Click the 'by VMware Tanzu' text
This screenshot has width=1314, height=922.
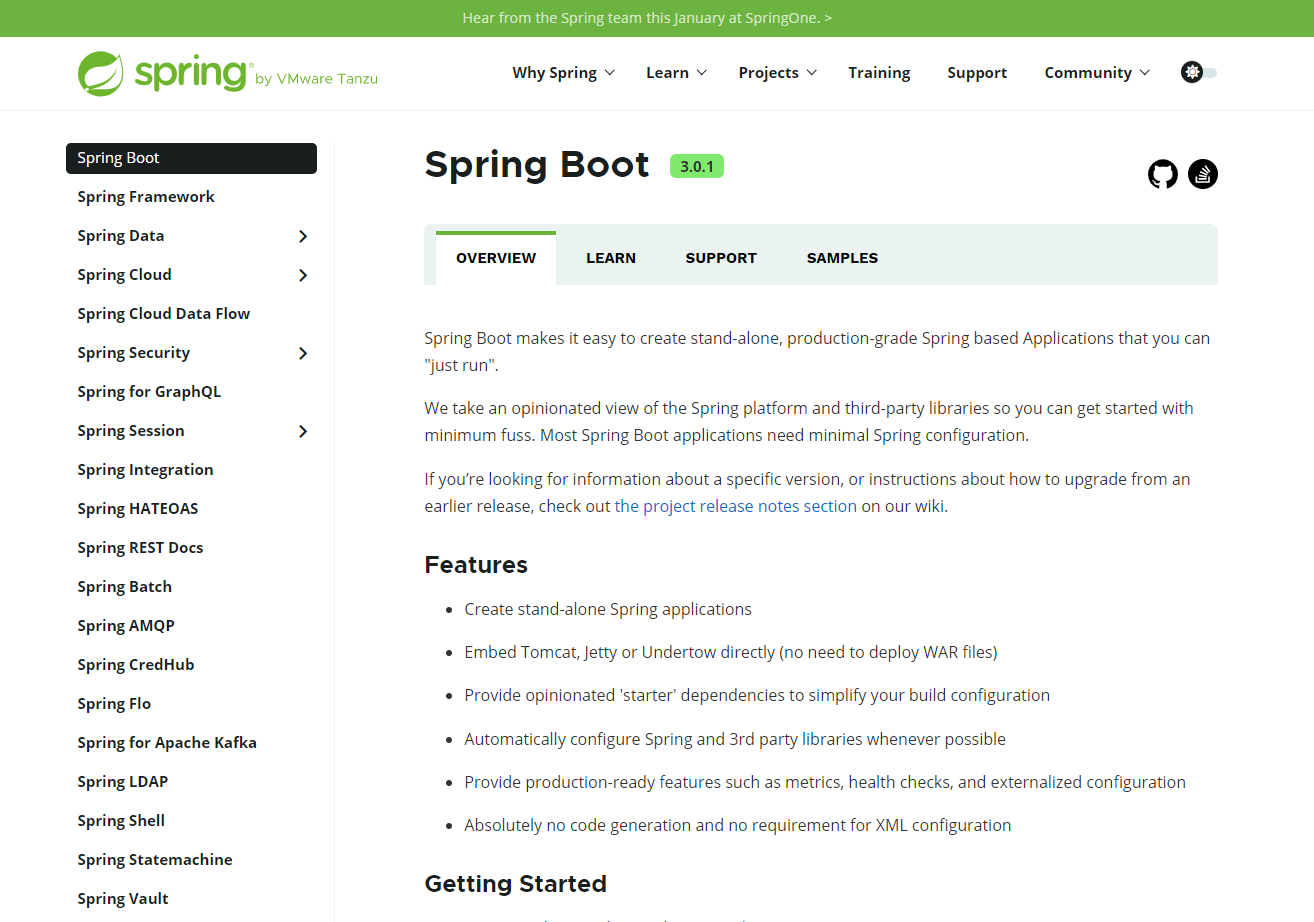317,79
